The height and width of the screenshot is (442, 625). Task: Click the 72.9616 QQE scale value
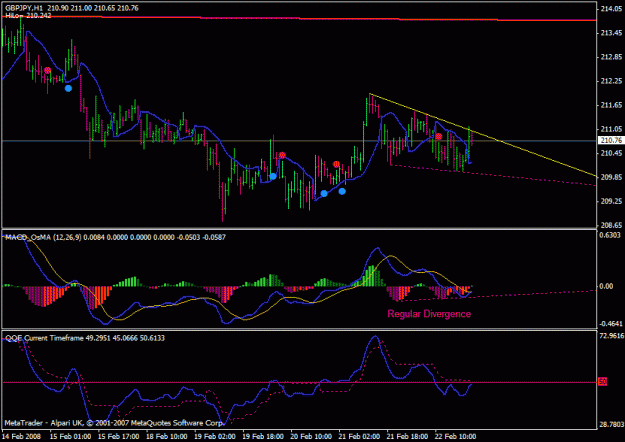[611, 336]
